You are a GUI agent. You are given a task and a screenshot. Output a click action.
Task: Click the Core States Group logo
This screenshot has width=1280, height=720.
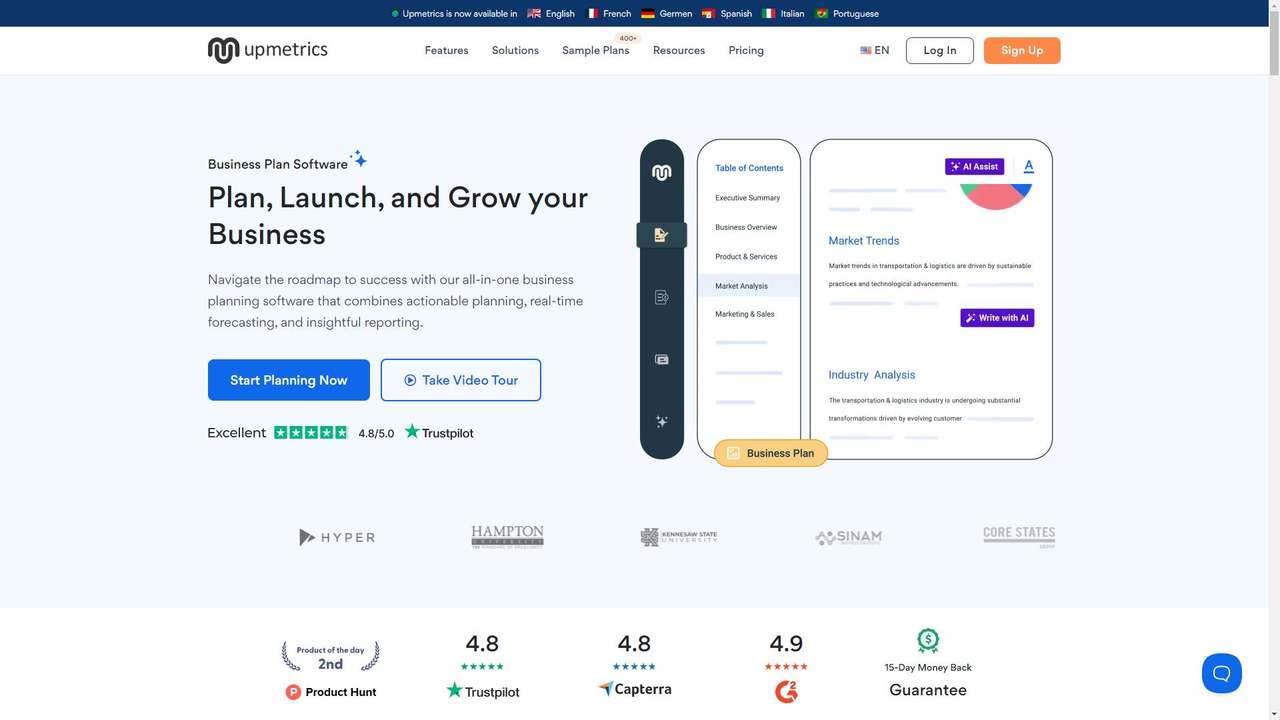1019,536
